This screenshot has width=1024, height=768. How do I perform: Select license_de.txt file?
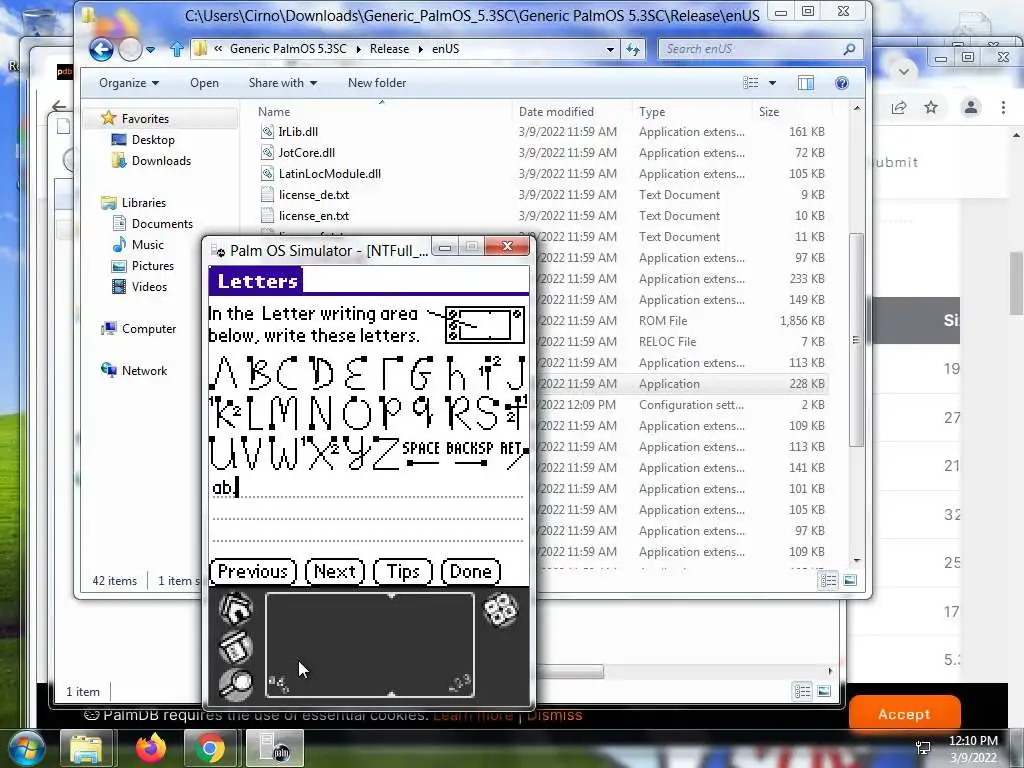[314, 195]
